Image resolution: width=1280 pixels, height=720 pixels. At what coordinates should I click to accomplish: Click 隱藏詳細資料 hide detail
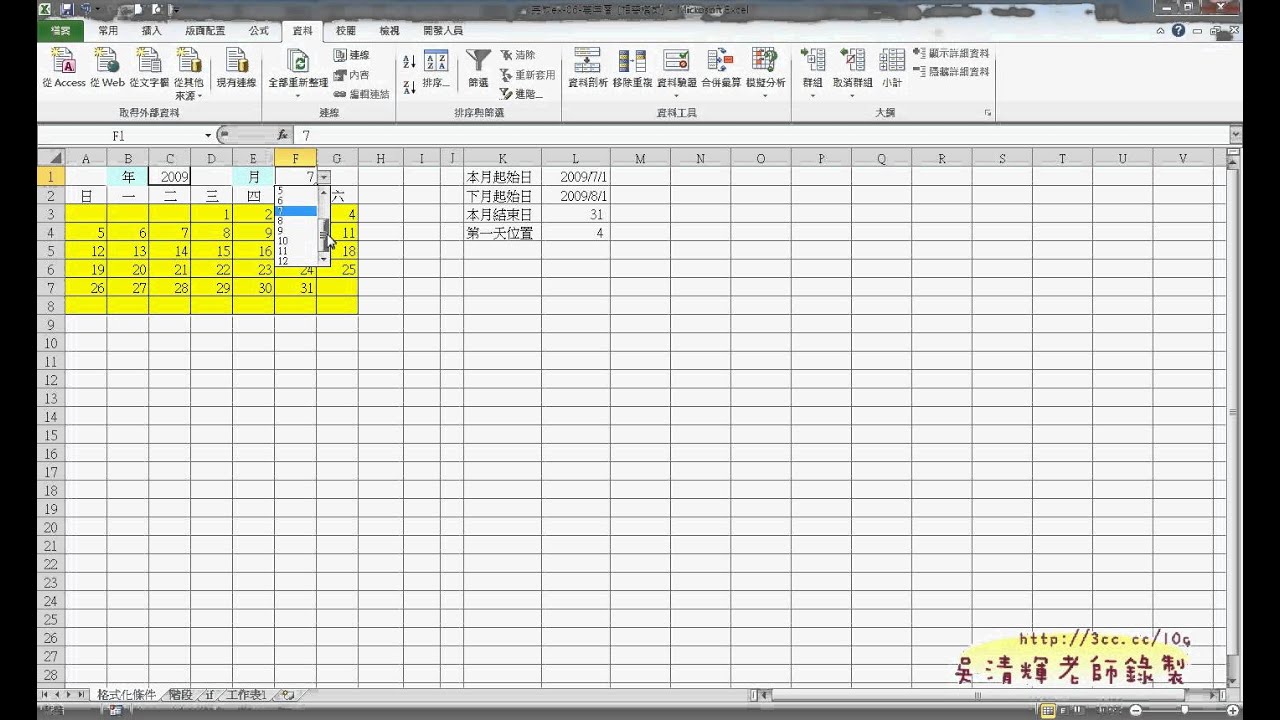pos(951,72)
